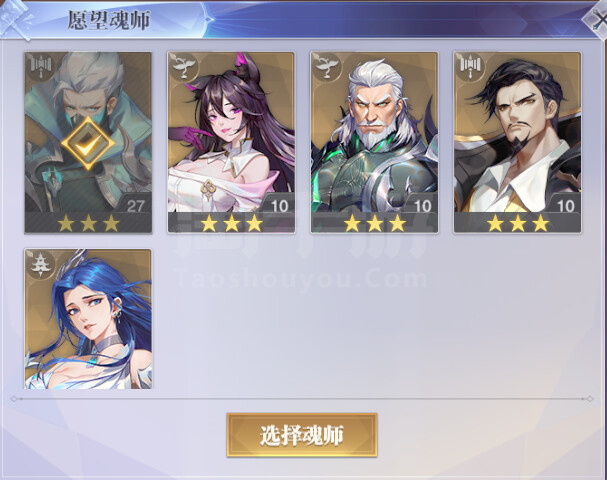Click the dove class icon on fox girl card
This screenshot has height=480, width=607.
pyautogui.click(x=183, y=67)
